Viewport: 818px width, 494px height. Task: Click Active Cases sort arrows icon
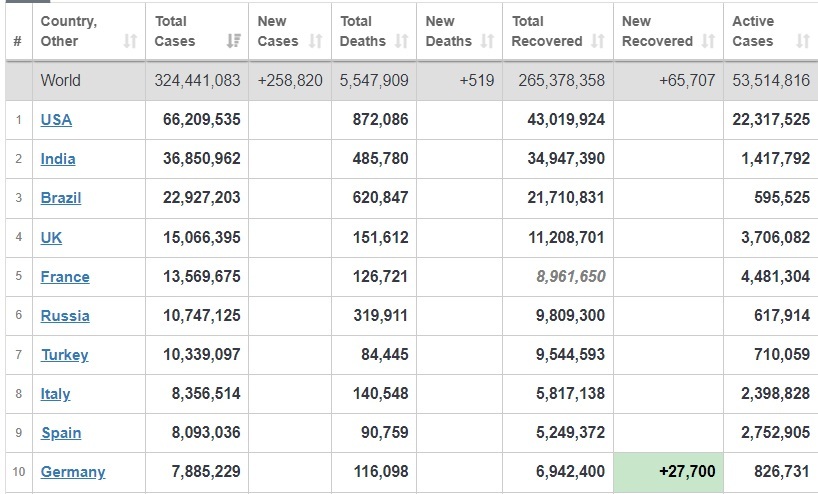coord(803,41)
